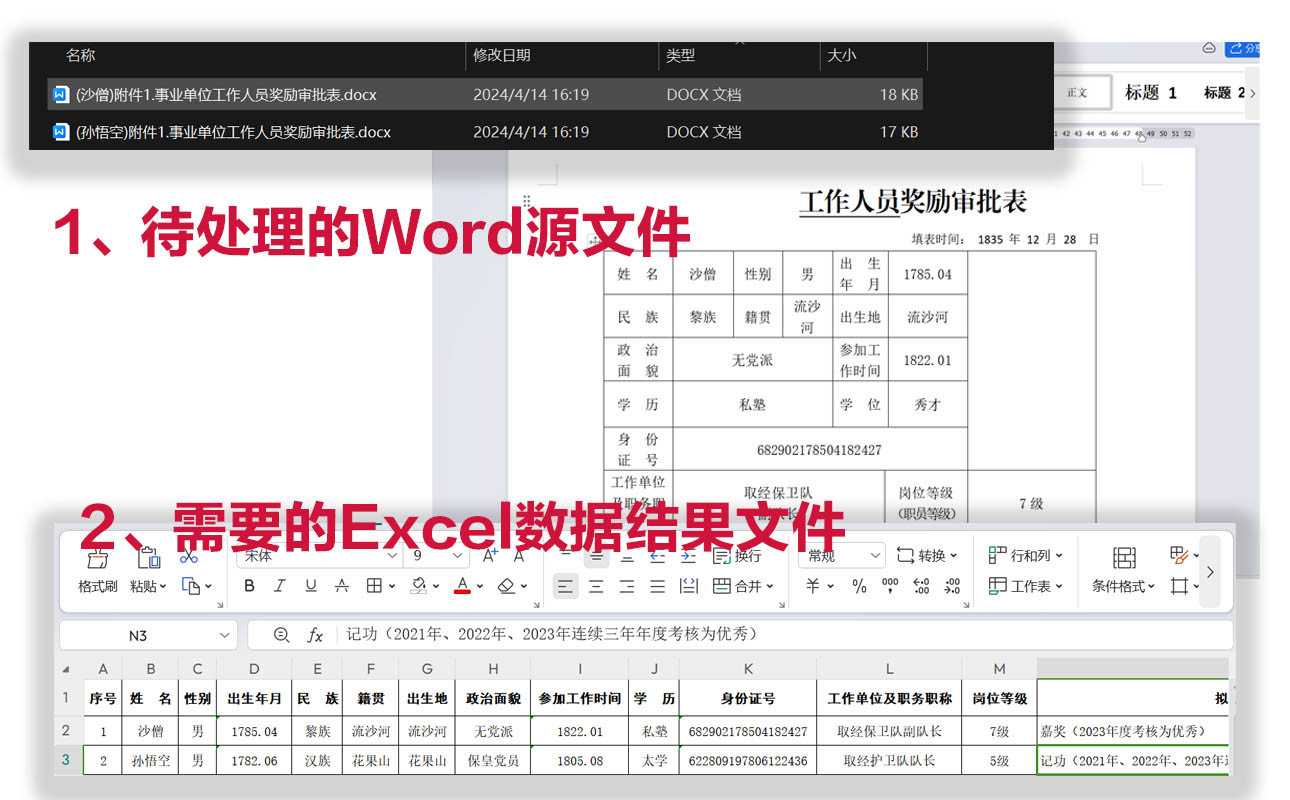1290x800 pixels.
Task: Select the 沙僧 docx file in explorer
Action: point(485,95)
